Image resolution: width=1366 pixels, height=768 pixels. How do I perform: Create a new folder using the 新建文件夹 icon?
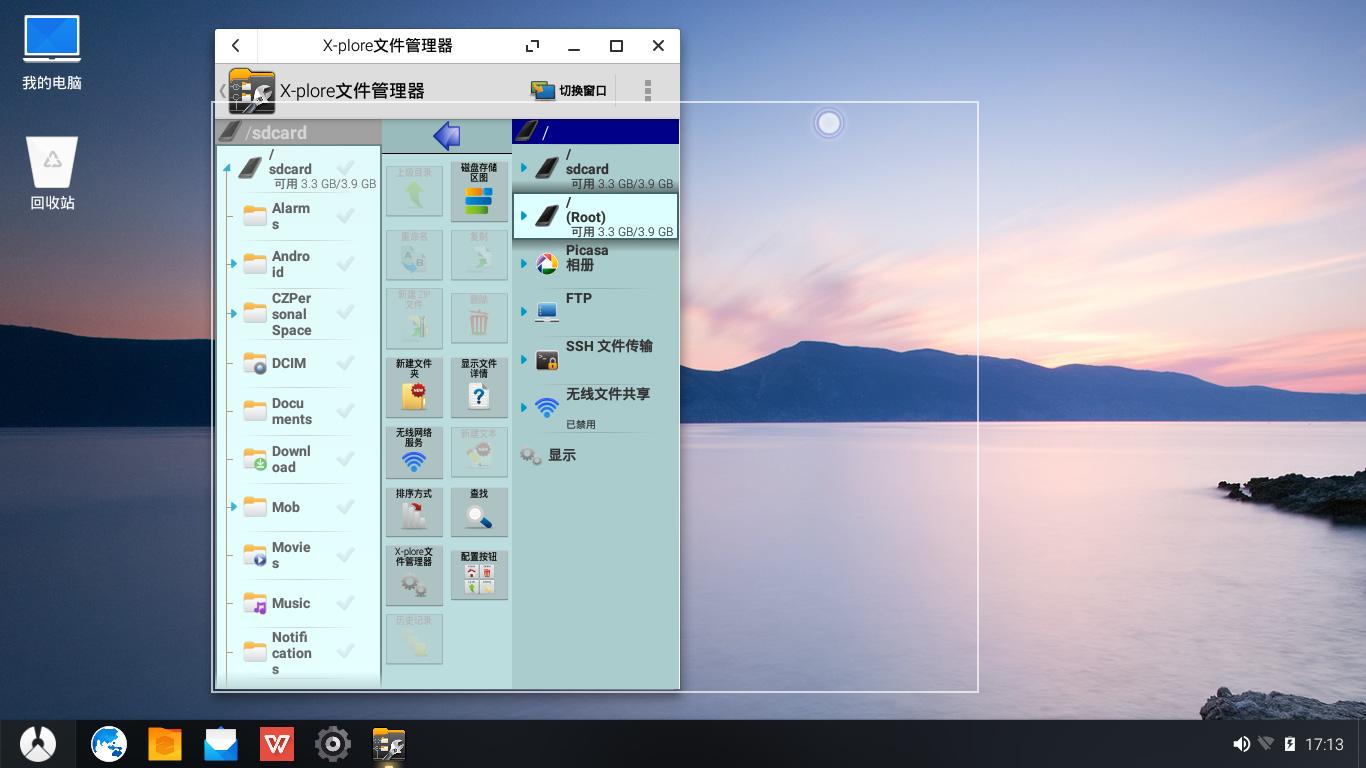tap(413, 387)
